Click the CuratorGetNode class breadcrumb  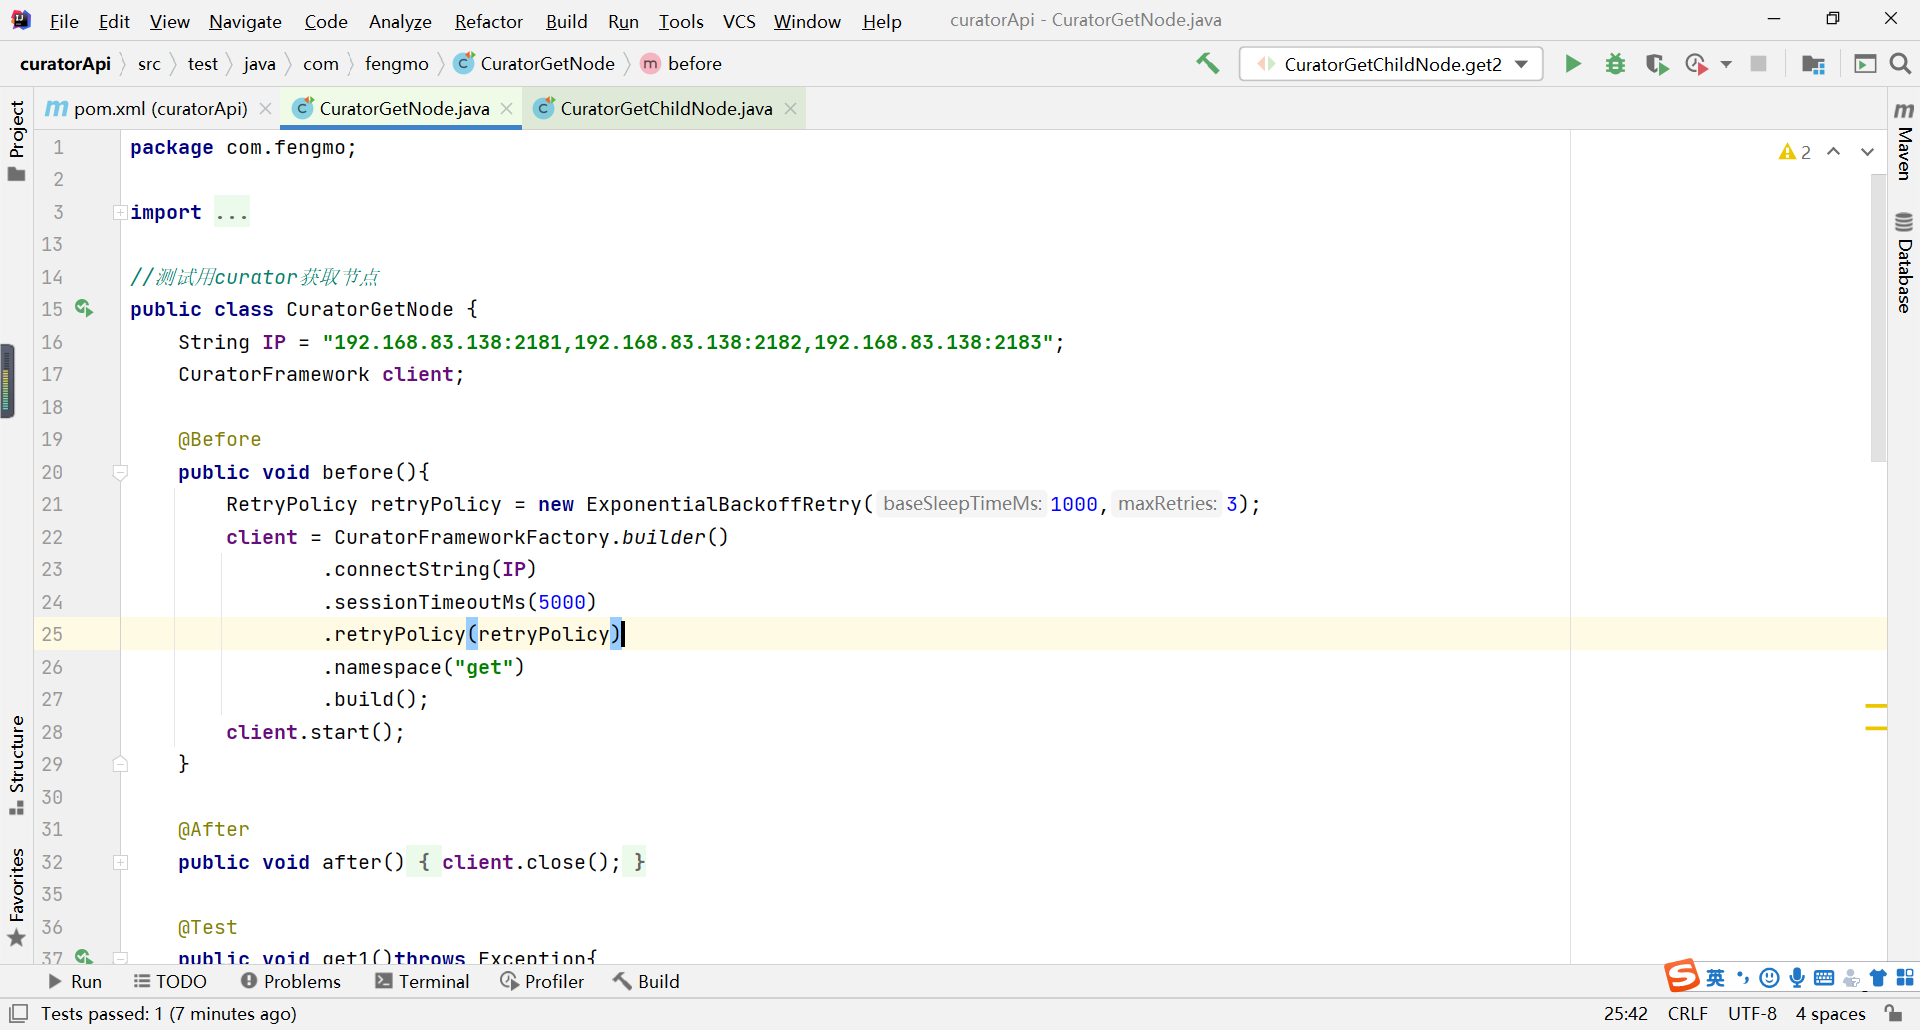tap(535, 64)
